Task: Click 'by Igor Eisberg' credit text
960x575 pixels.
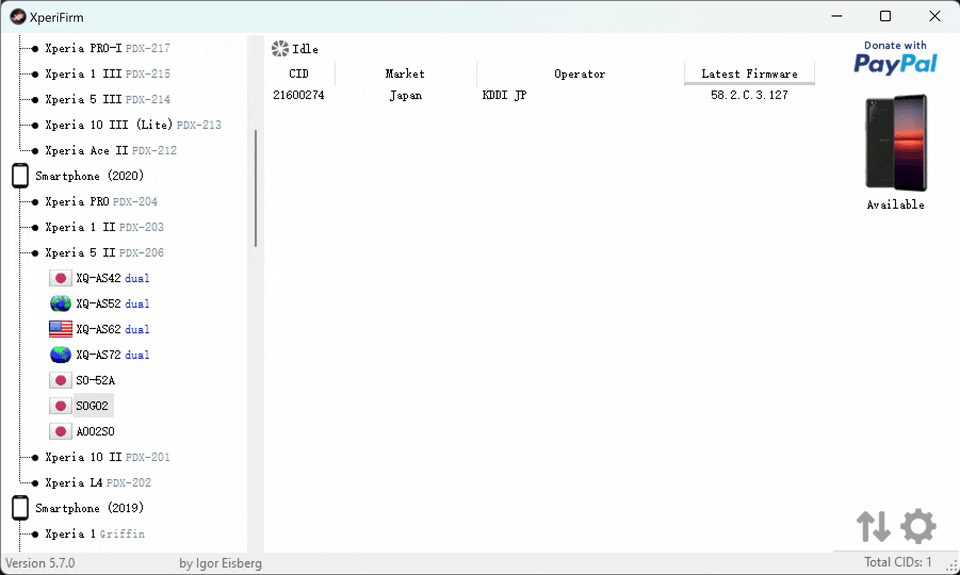Action: click(220, 563)
